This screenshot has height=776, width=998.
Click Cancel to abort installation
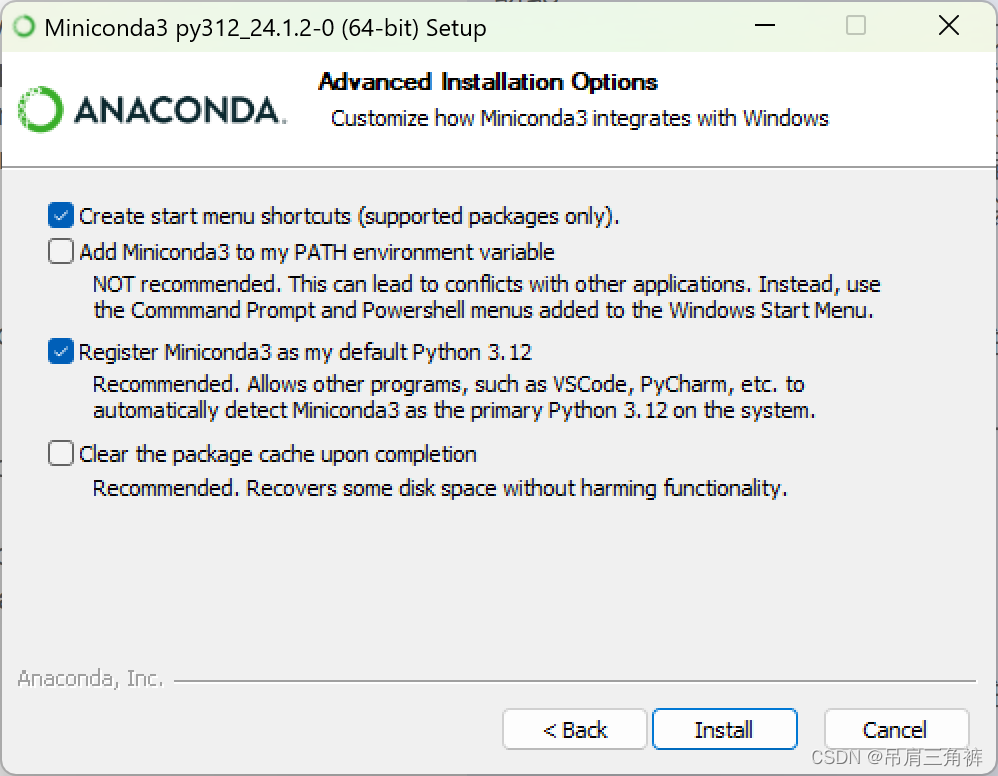coord(896,729)
